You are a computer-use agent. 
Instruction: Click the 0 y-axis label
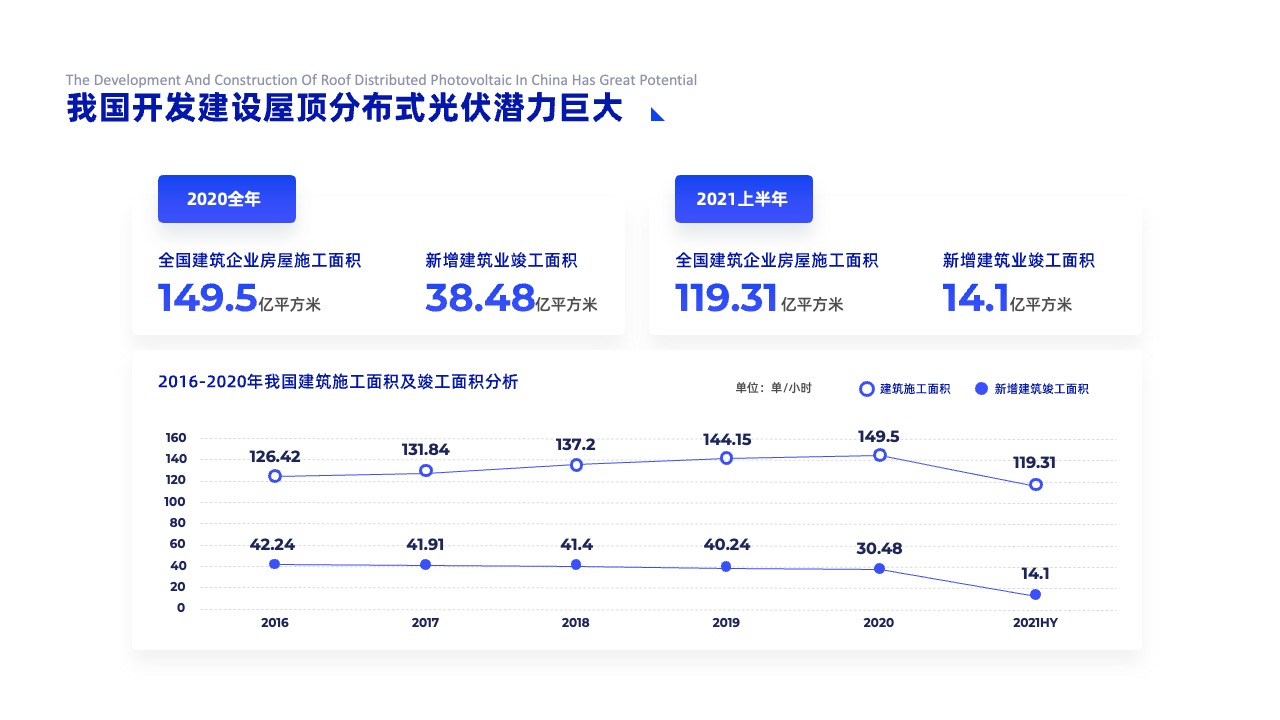[x=181, y=608]
